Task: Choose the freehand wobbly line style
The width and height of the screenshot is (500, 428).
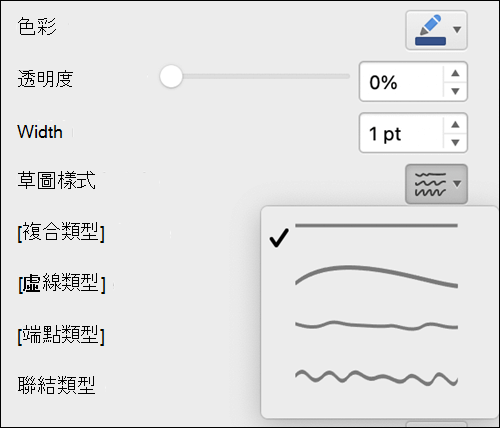Action: [x=376, y=325]
